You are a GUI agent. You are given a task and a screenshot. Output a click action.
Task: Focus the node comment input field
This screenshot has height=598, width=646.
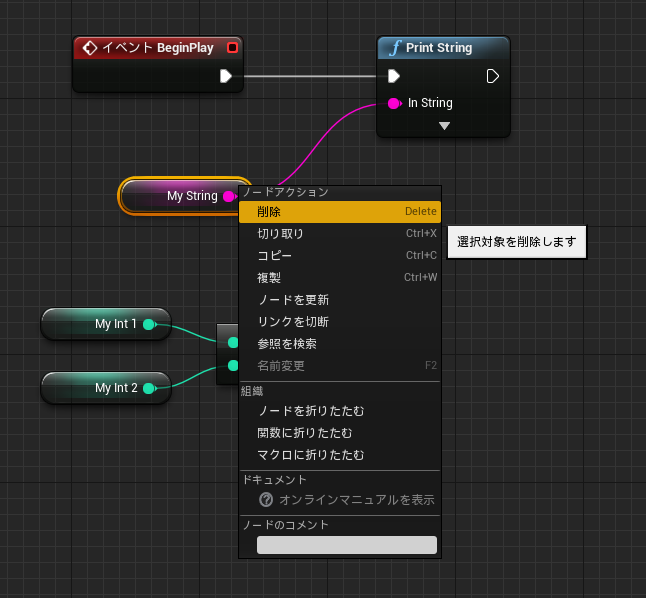pos(346,545)
